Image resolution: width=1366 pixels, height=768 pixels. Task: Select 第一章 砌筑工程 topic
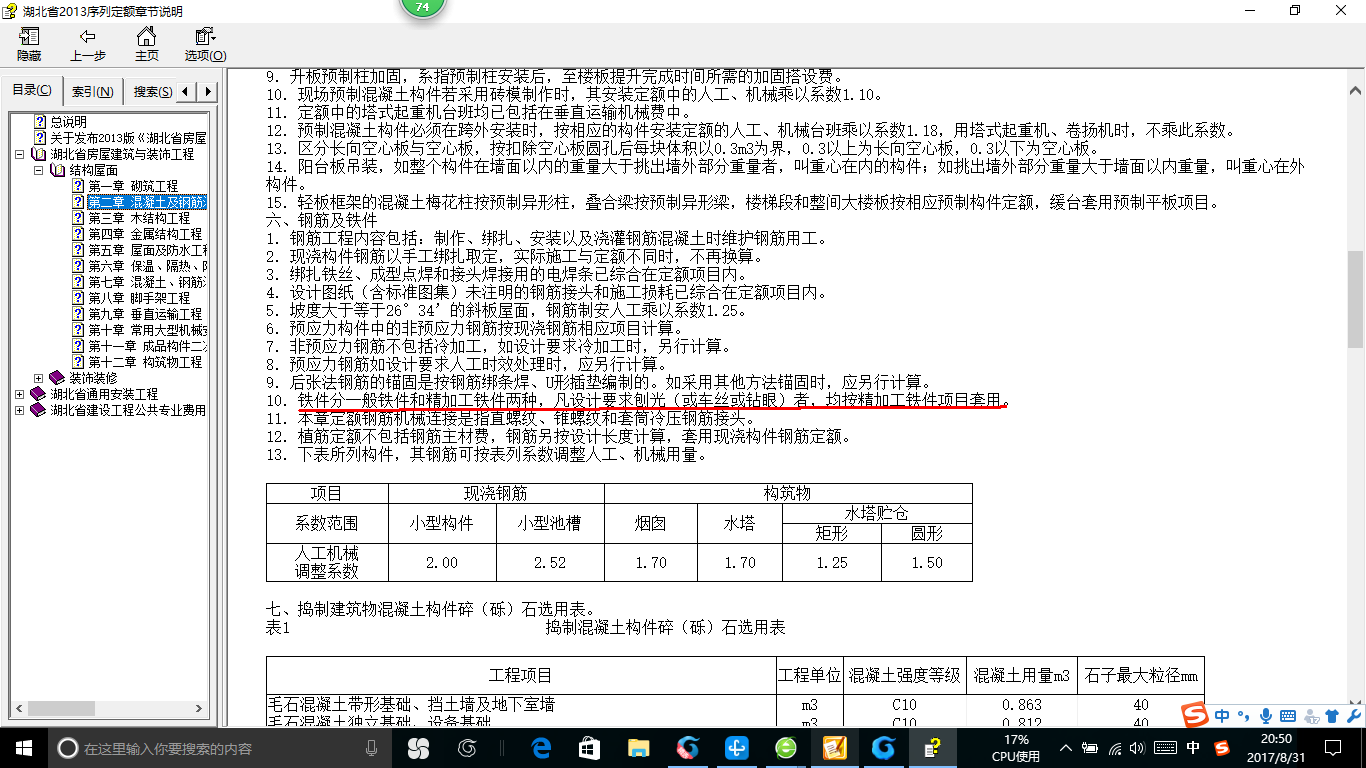(x=133, y=186)
